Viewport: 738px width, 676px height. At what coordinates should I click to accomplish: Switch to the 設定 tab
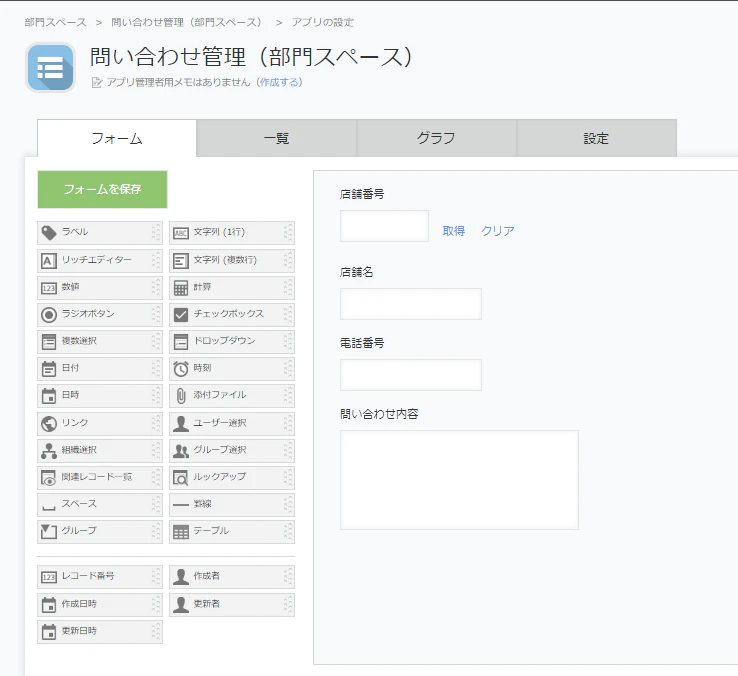(596, 138)
